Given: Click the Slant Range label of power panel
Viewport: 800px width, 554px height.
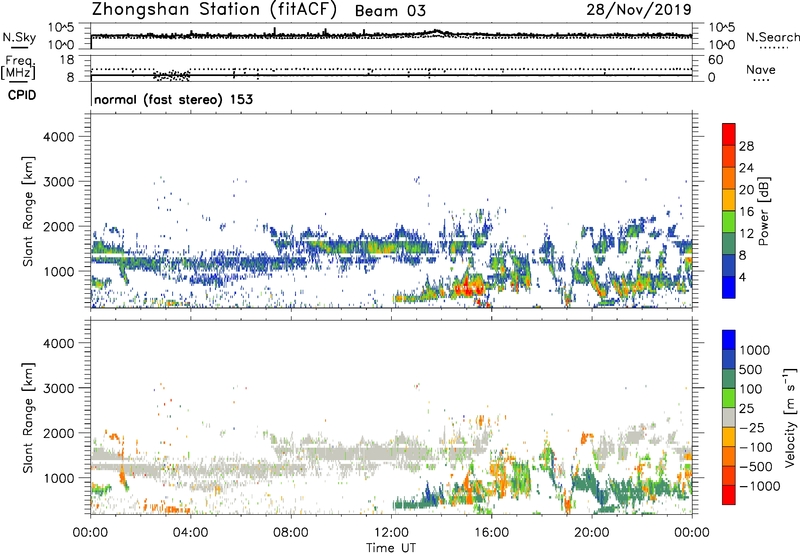Looking at the screenshot, I should 28,211.
